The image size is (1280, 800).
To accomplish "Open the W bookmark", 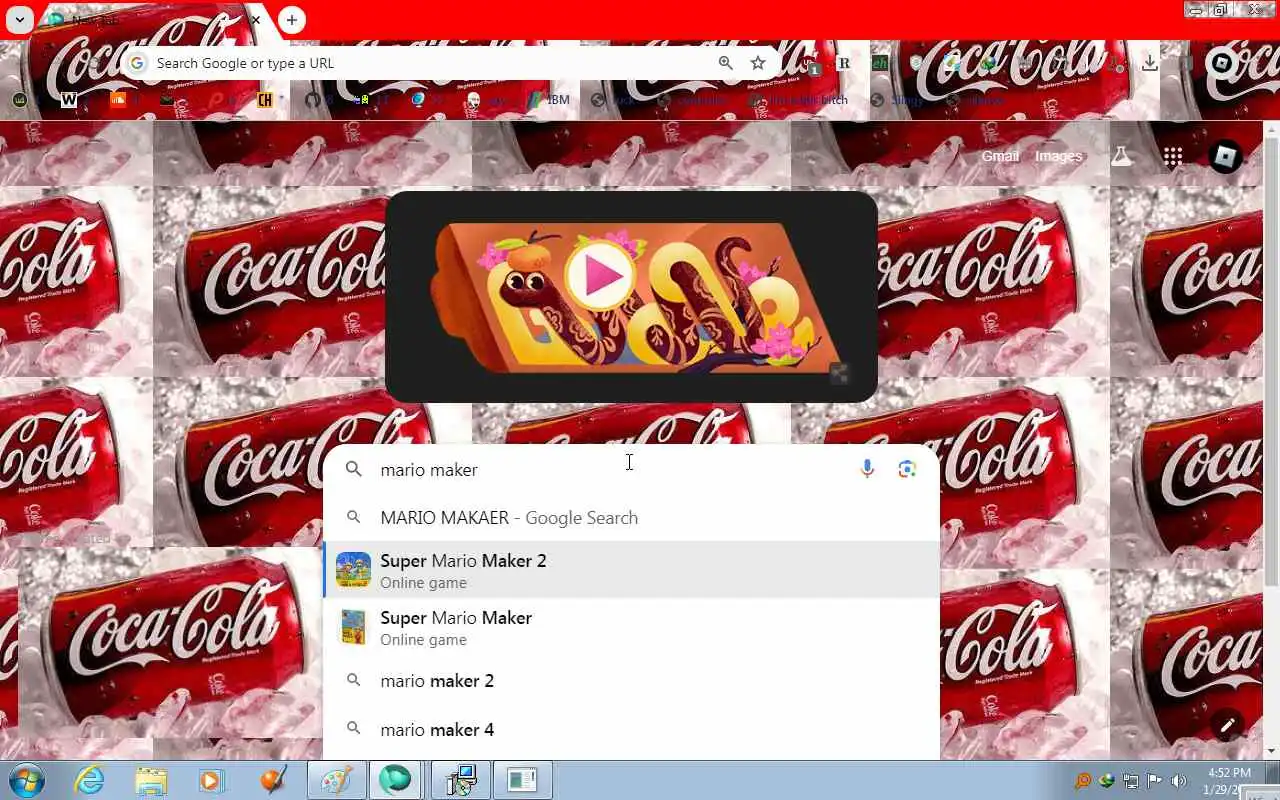I will pyautogui.click(x=69, y=100).
